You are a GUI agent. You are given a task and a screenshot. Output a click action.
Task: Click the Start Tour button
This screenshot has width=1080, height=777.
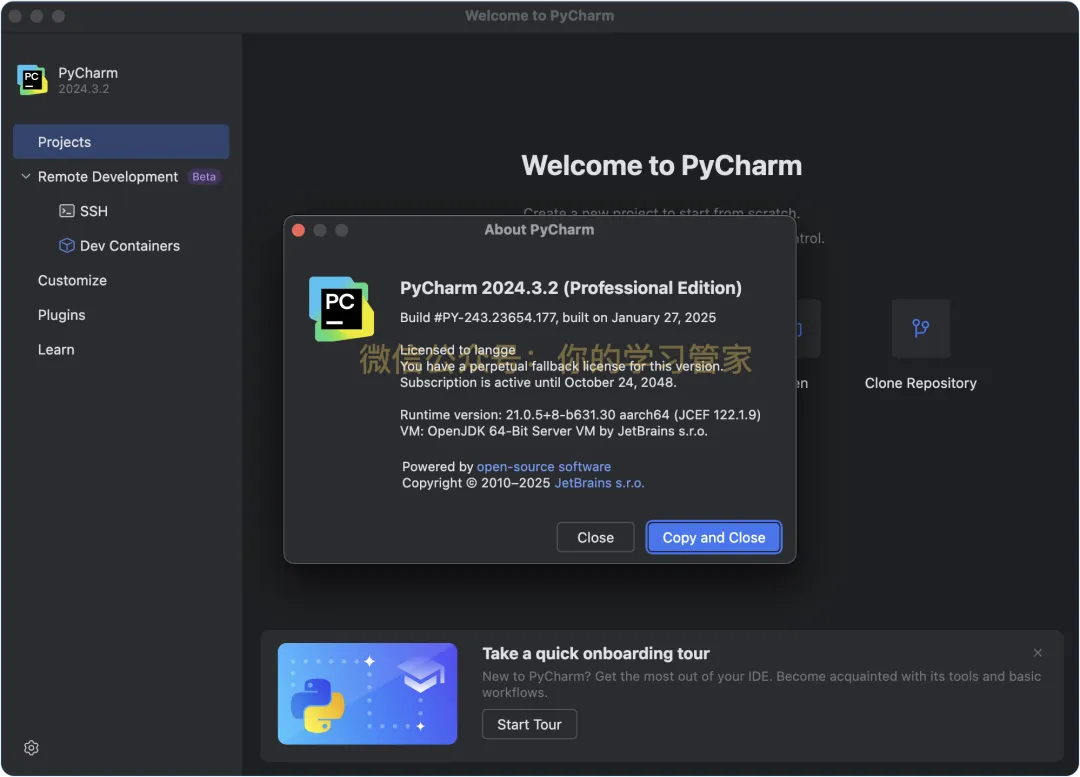coord(529,724)
